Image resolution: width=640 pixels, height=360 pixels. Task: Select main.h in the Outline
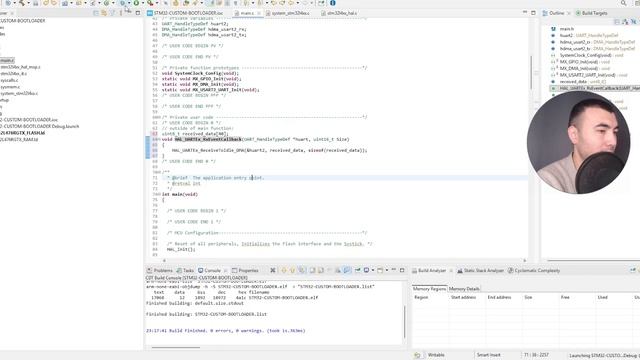[x=567, y=29]
